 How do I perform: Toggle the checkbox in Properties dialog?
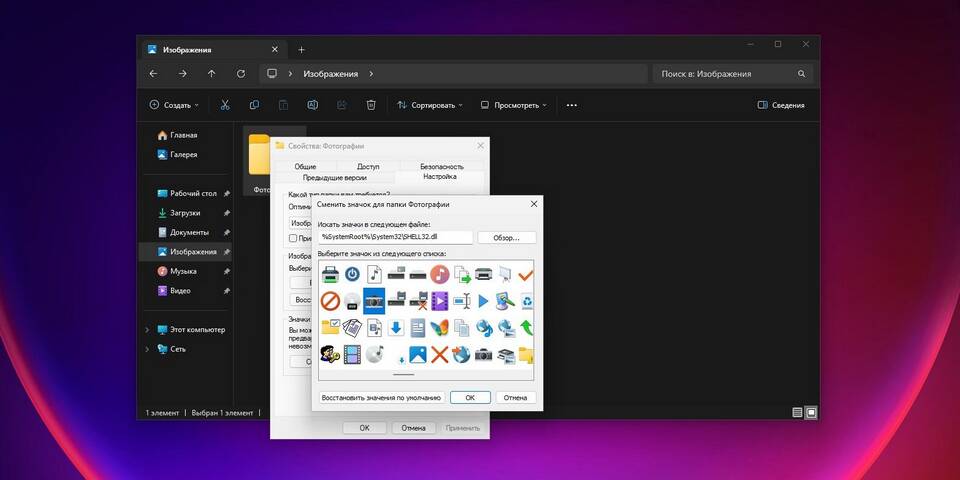point(293,238)
